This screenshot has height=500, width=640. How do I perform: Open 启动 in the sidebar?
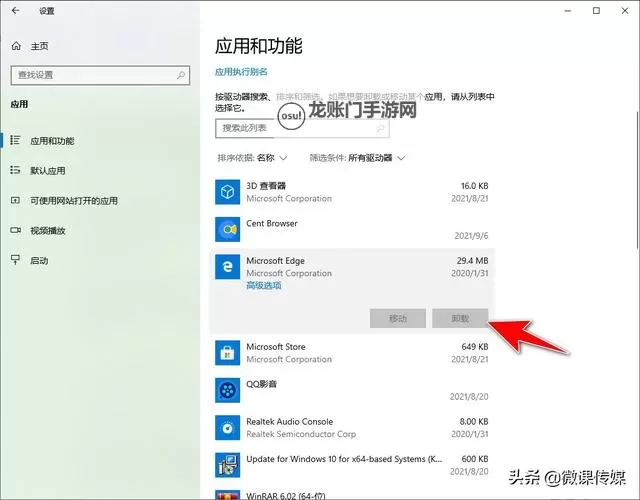39,261
